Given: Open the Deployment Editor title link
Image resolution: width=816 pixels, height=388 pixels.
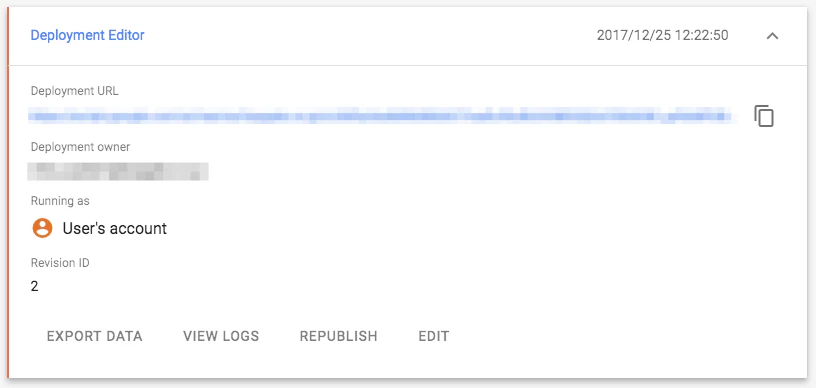Looking at the screenshot, I should 87,35.
